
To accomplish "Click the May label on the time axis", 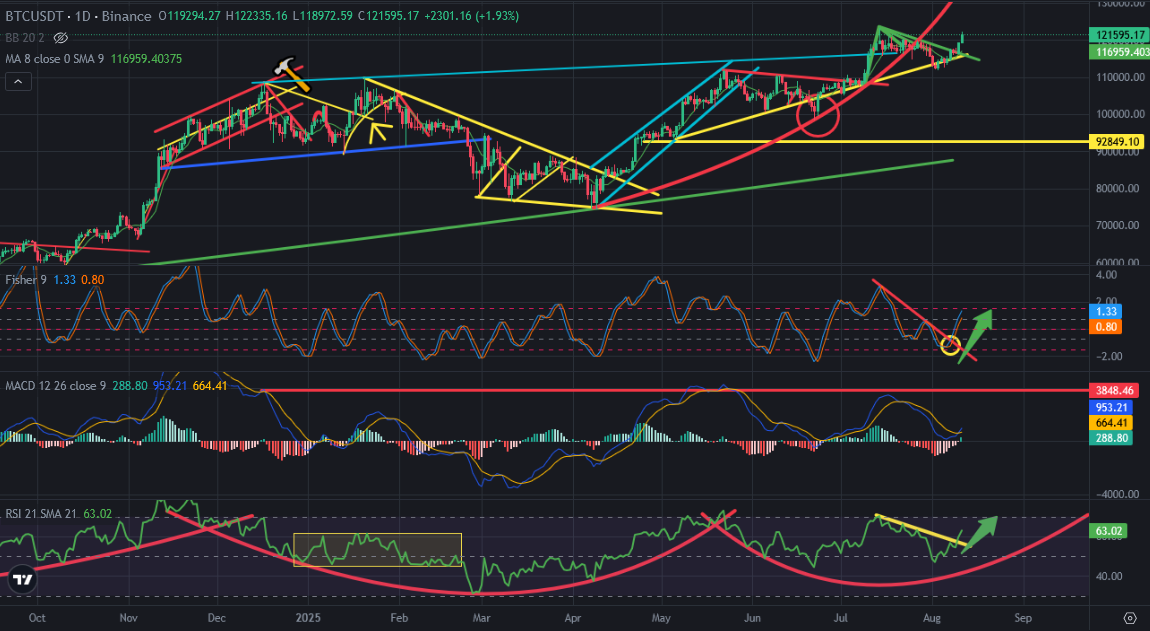I will click(661, 618).
